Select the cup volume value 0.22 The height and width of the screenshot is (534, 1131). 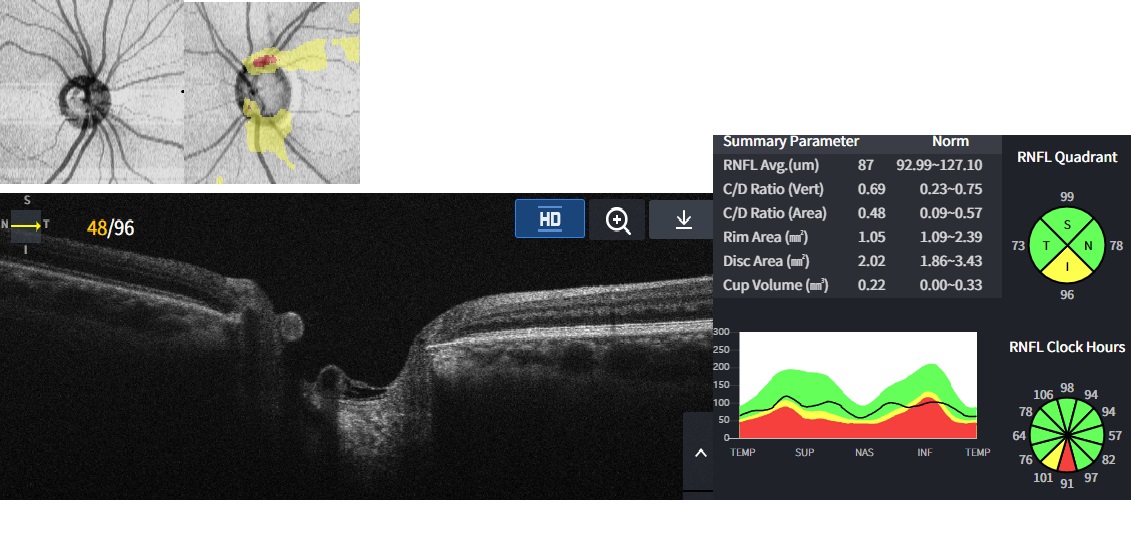point(871,285)
